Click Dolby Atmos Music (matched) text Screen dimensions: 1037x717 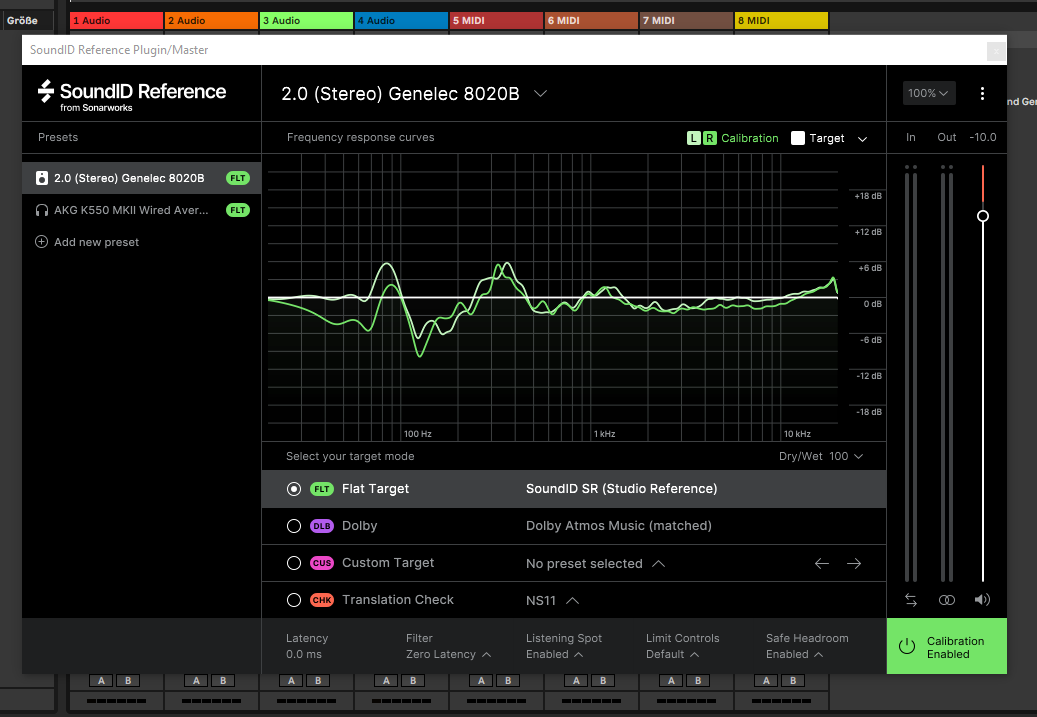coord(619,526)
